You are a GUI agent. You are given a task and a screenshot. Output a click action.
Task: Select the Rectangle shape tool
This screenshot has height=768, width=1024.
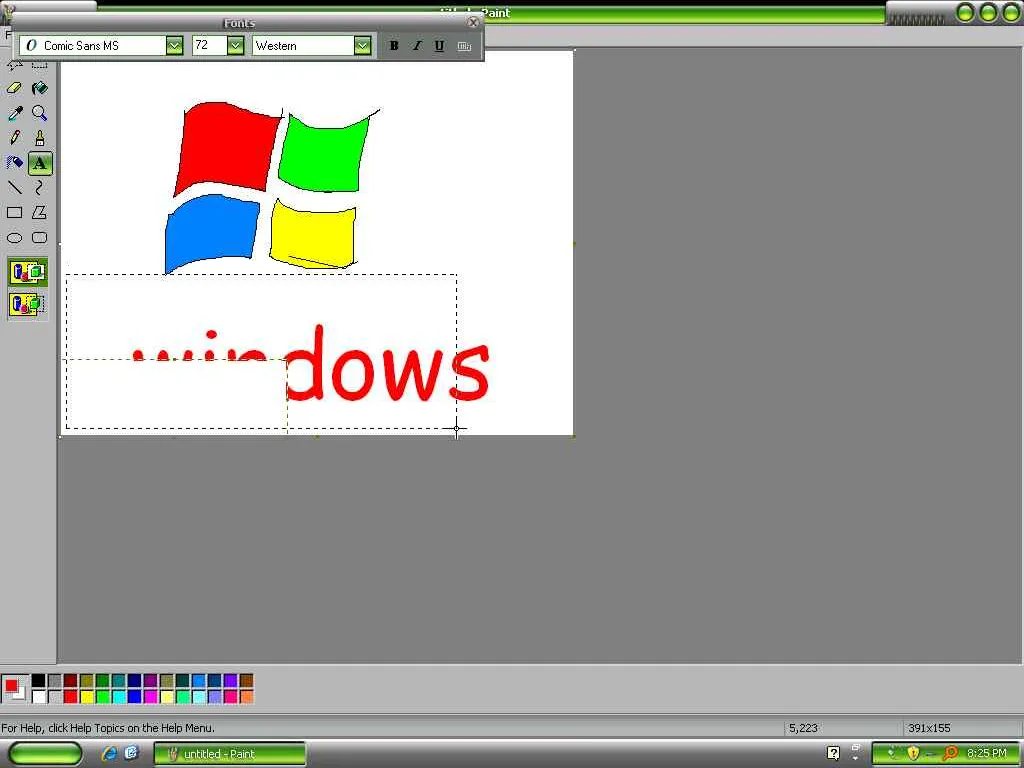14,213
